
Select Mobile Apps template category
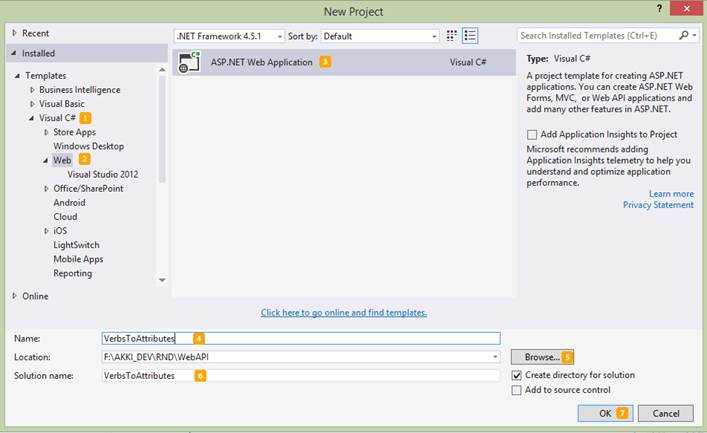tap(78, 259)
